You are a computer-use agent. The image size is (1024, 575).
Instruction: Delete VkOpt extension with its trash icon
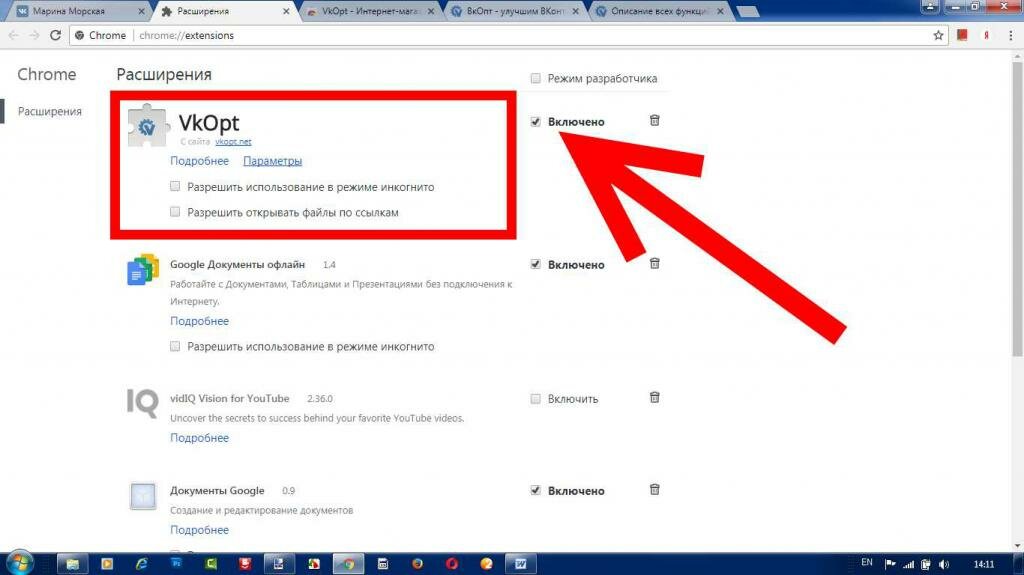(654, 120)
